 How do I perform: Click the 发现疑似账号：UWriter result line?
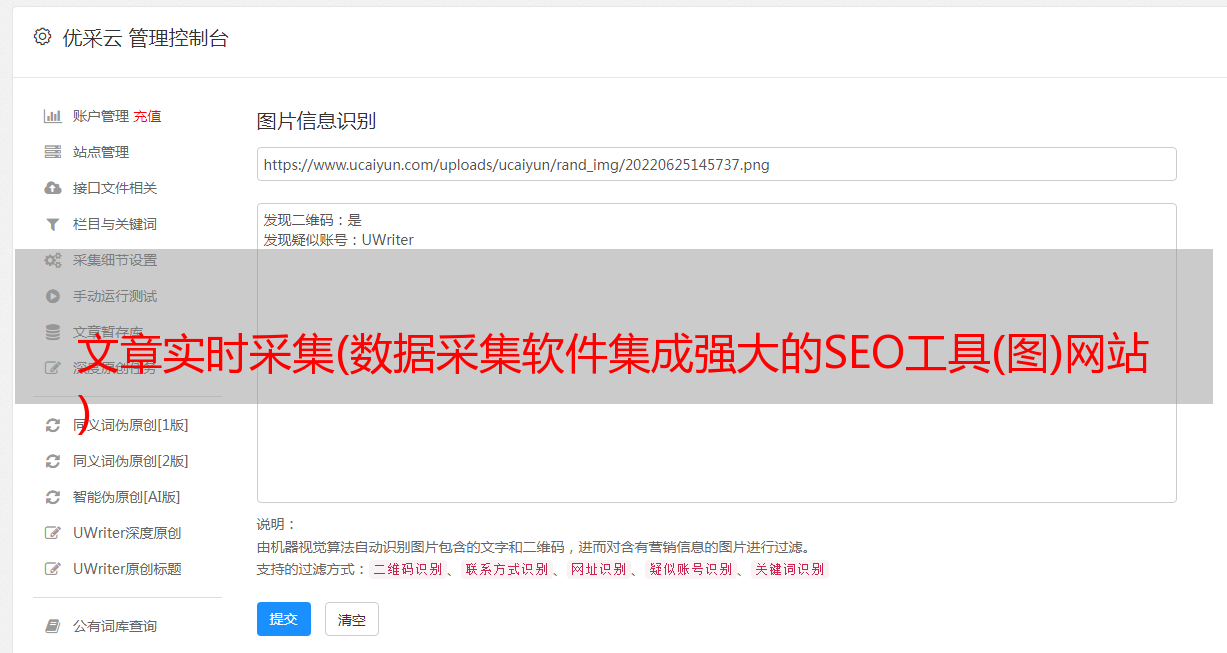click(339, 240)
